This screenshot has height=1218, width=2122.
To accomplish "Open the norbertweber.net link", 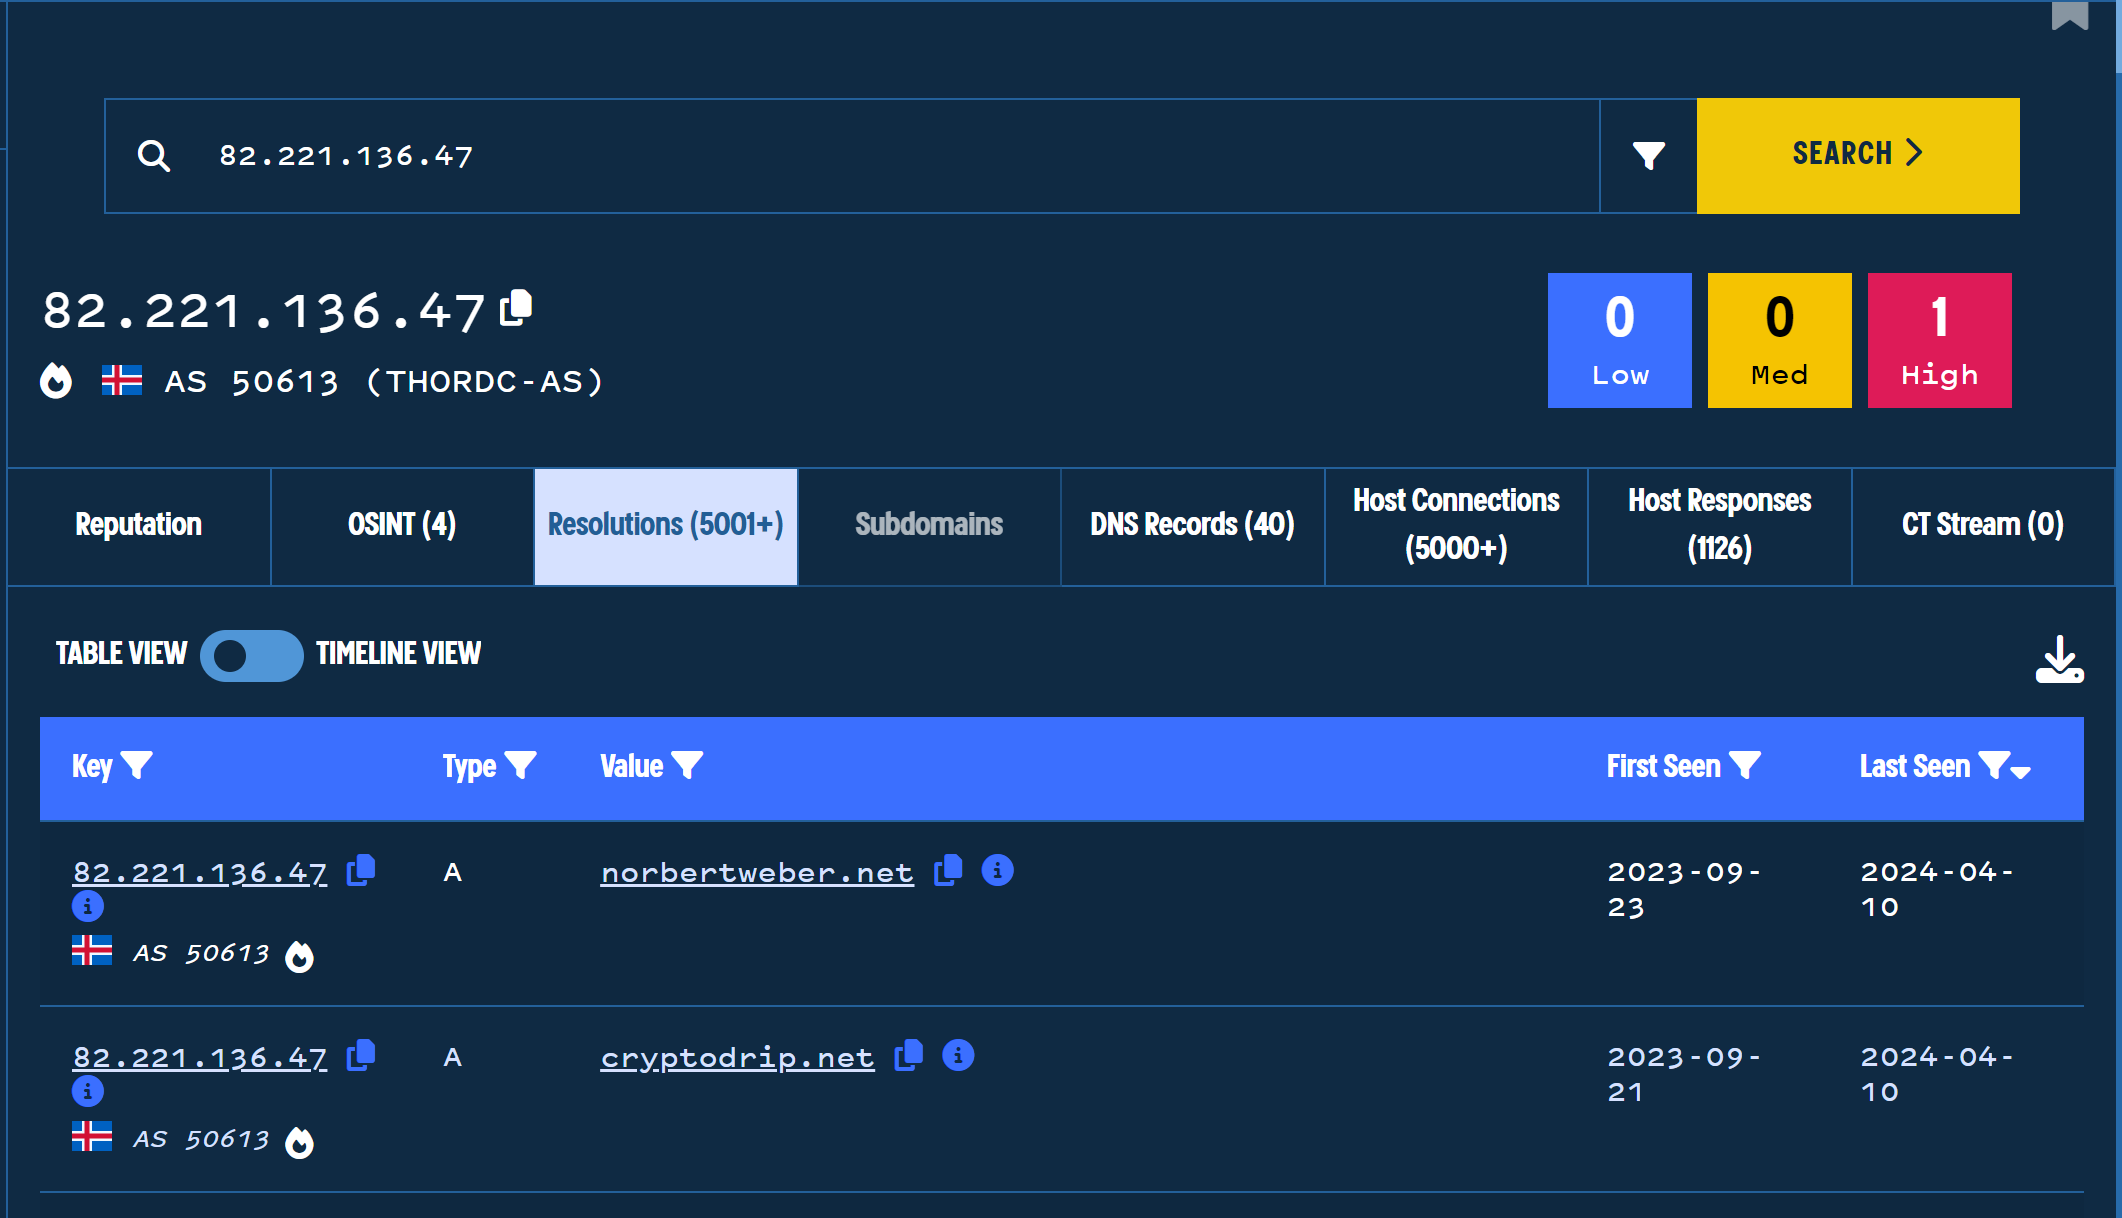I will (x=756, y=873).
